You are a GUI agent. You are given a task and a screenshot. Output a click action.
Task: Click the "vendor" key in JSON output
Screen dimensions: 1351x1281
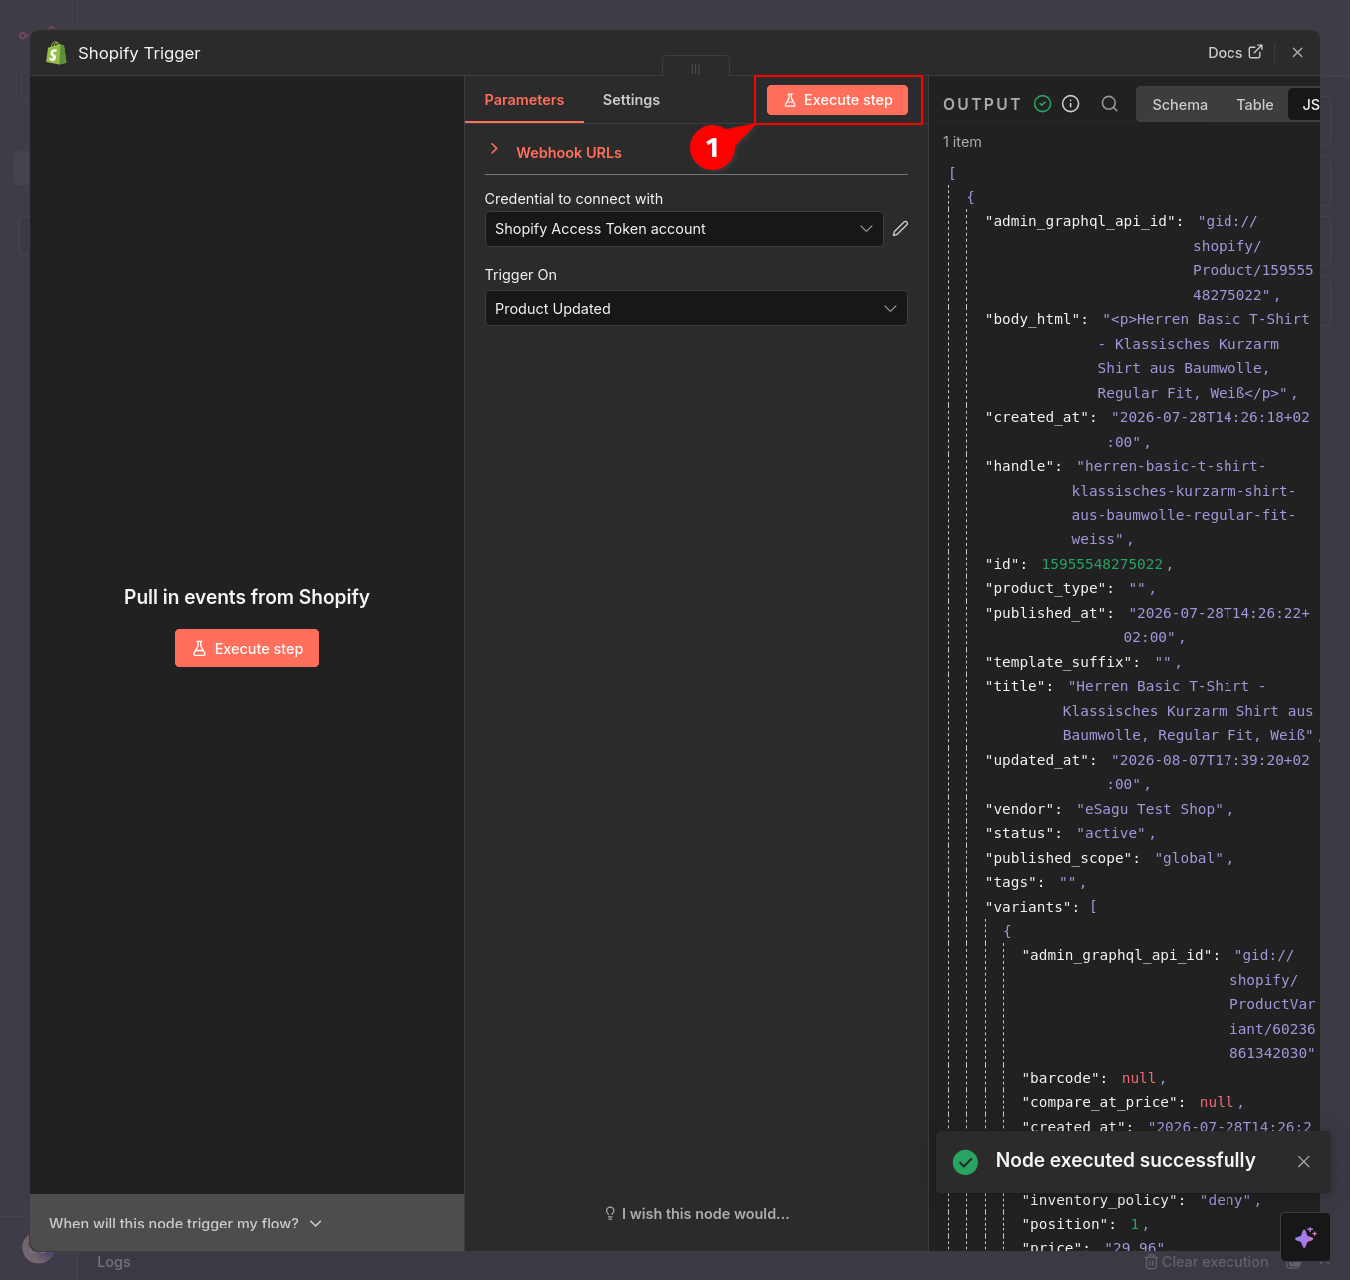point(1022,809)
